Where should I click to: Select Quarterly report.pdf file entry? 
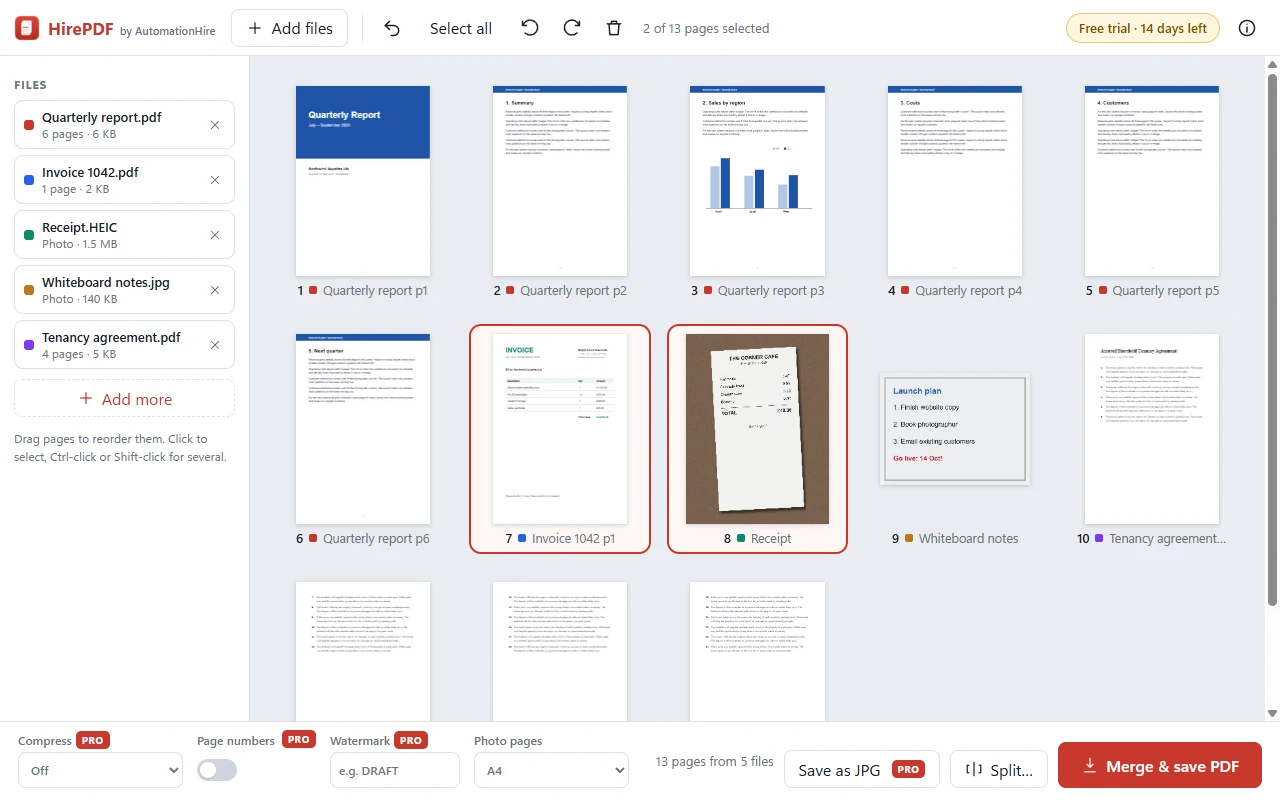pyautogui.click(x=124, y=125)
